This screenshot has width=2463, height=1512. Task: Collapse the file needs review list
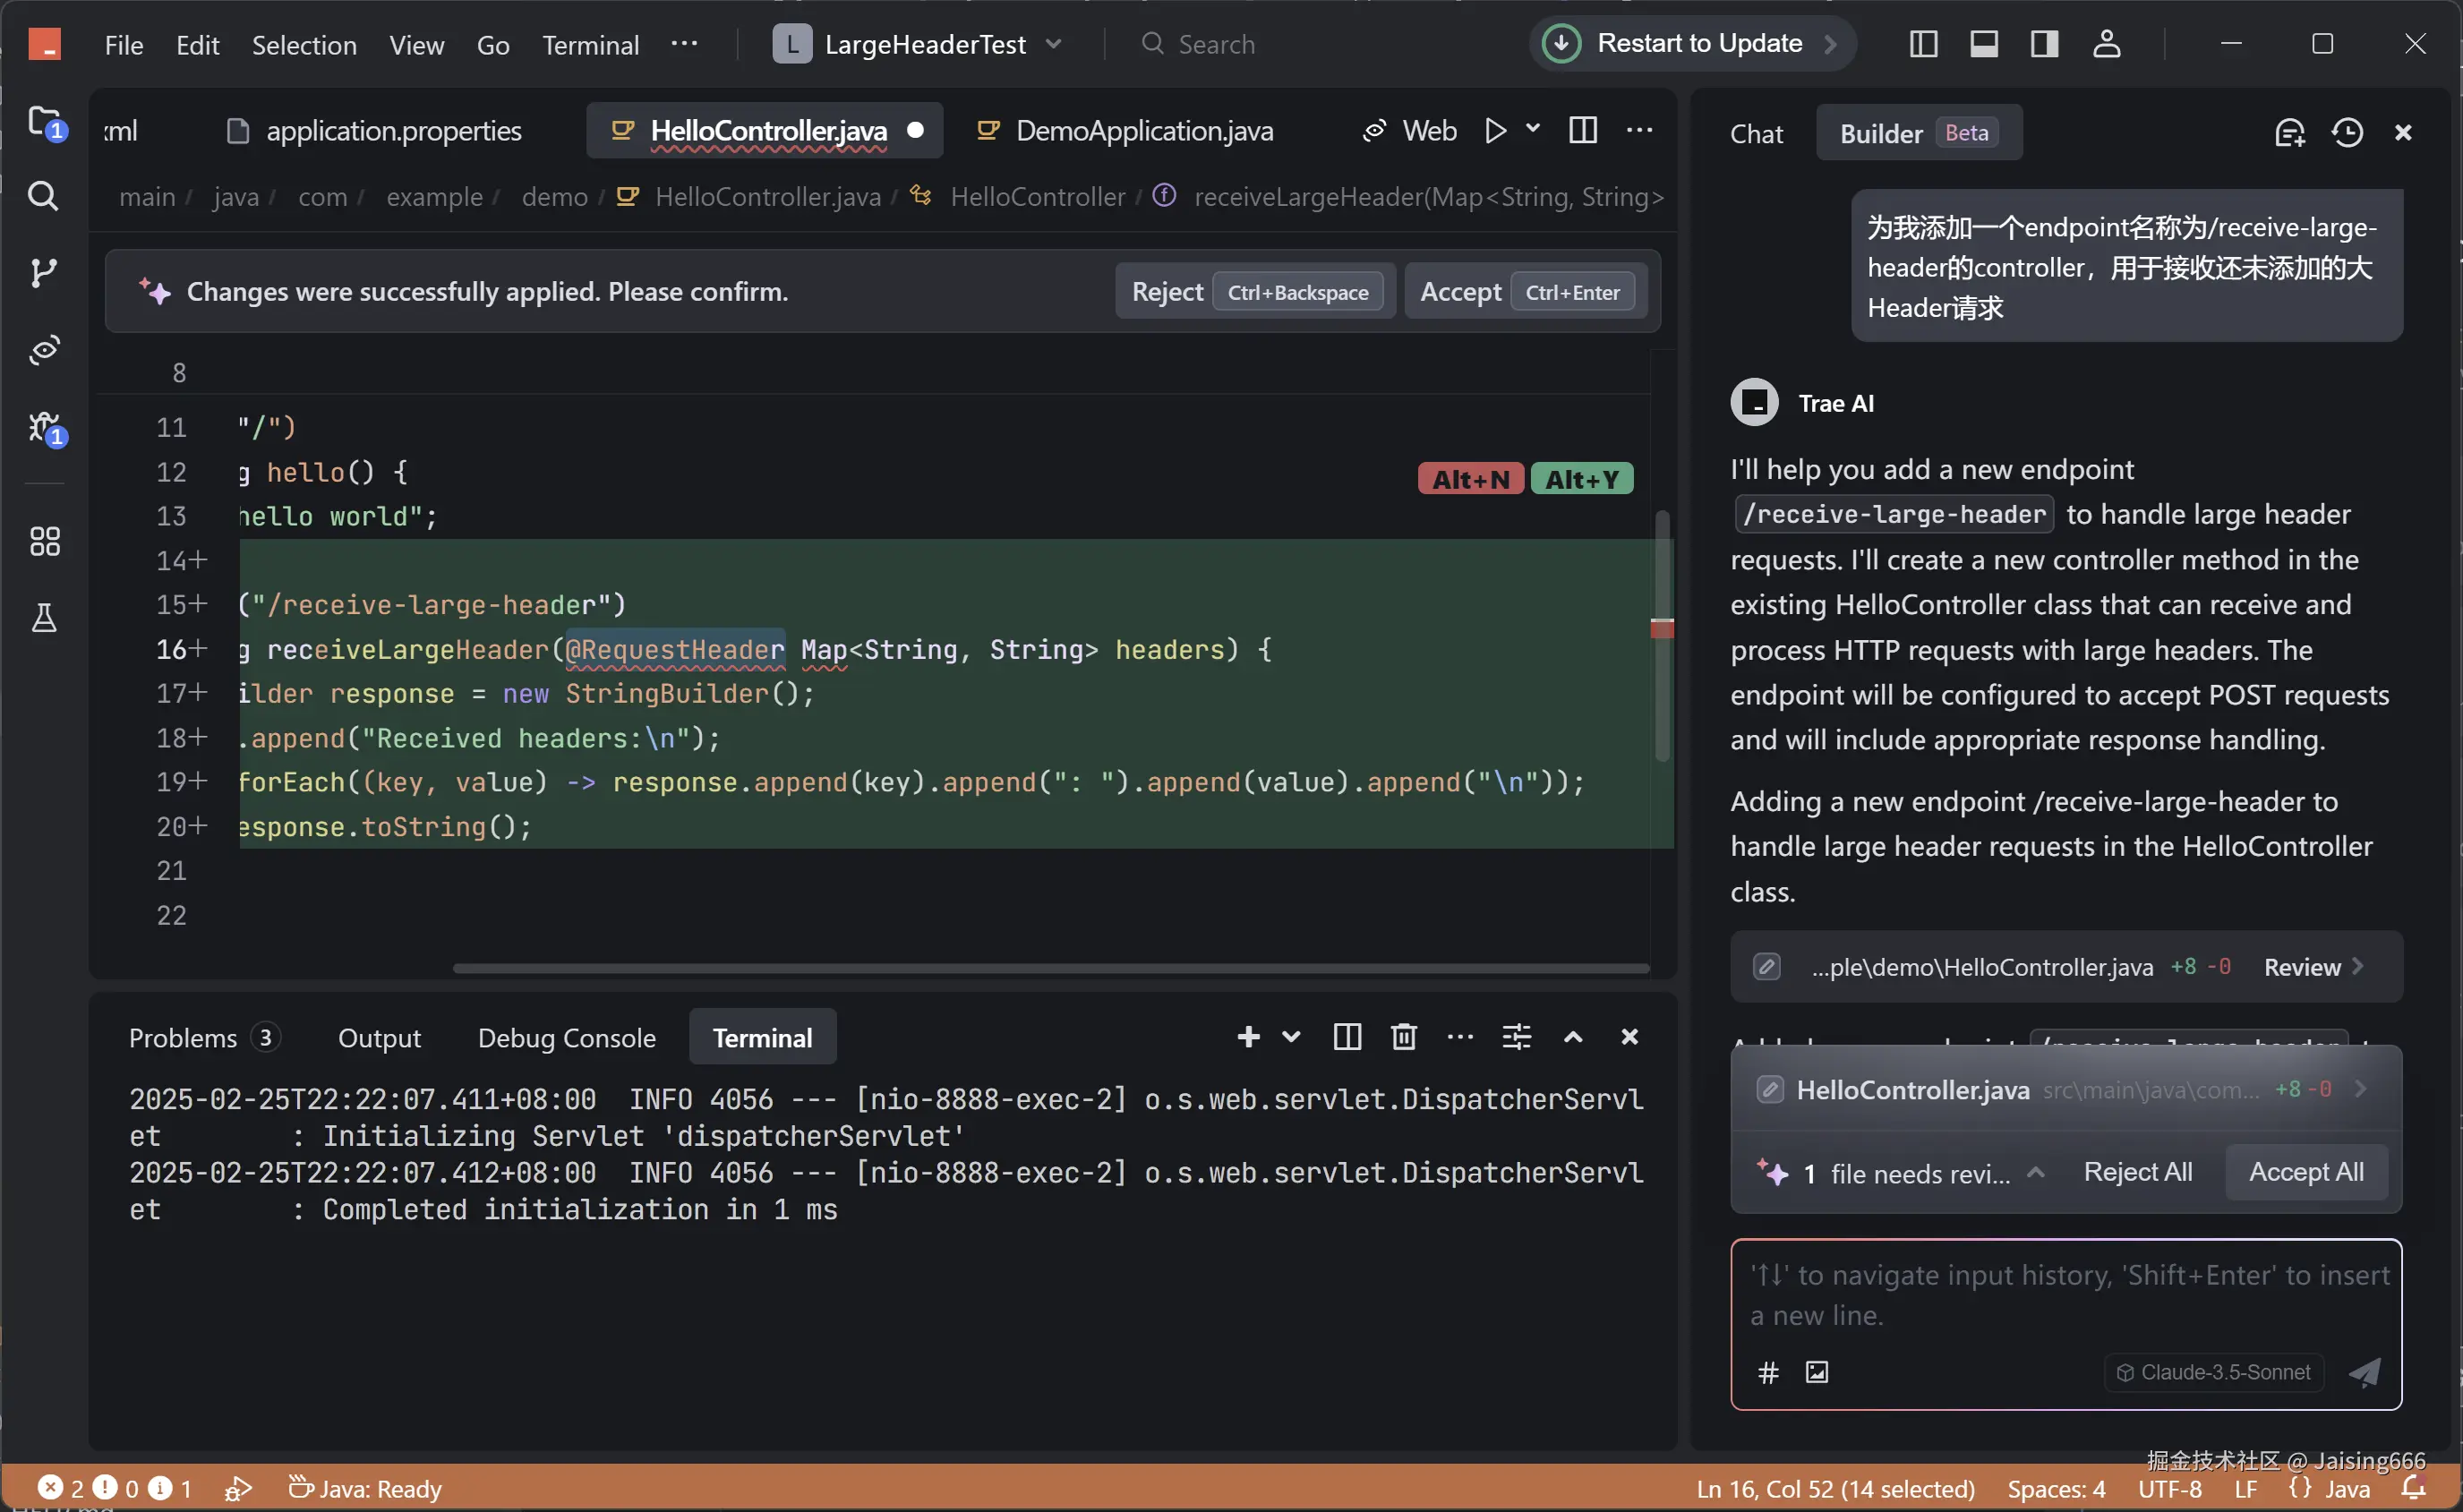(2035, 1173)
